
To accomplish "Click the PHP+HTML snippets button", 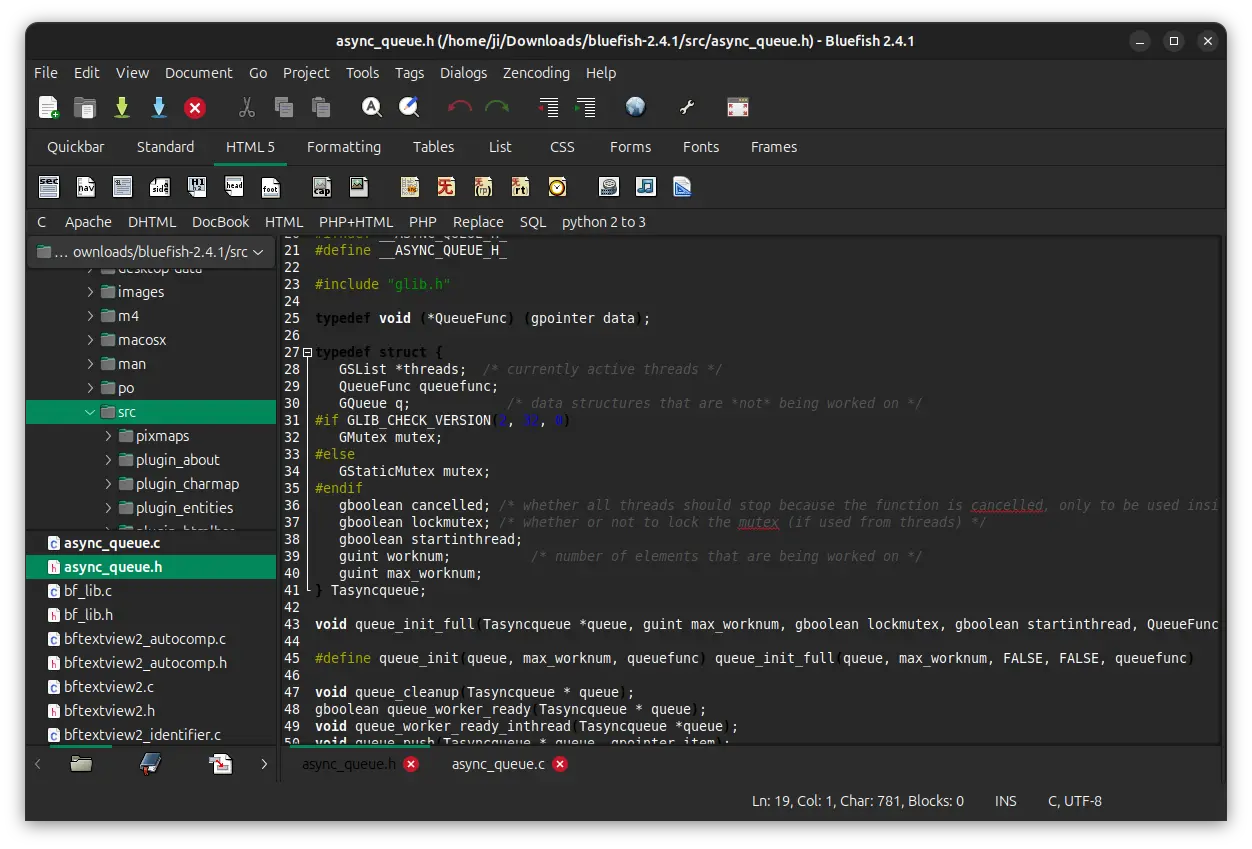I will coord(356,222).
